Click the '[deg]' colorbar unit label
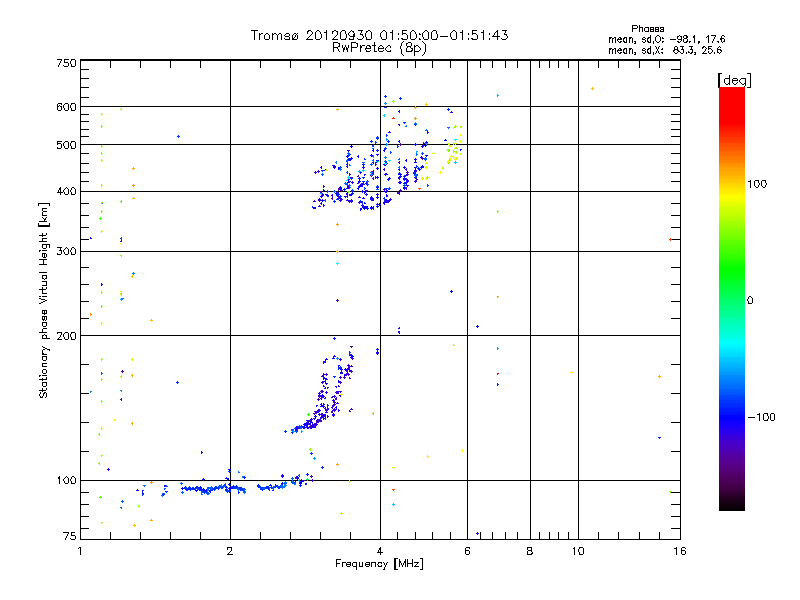 point(734,80)
